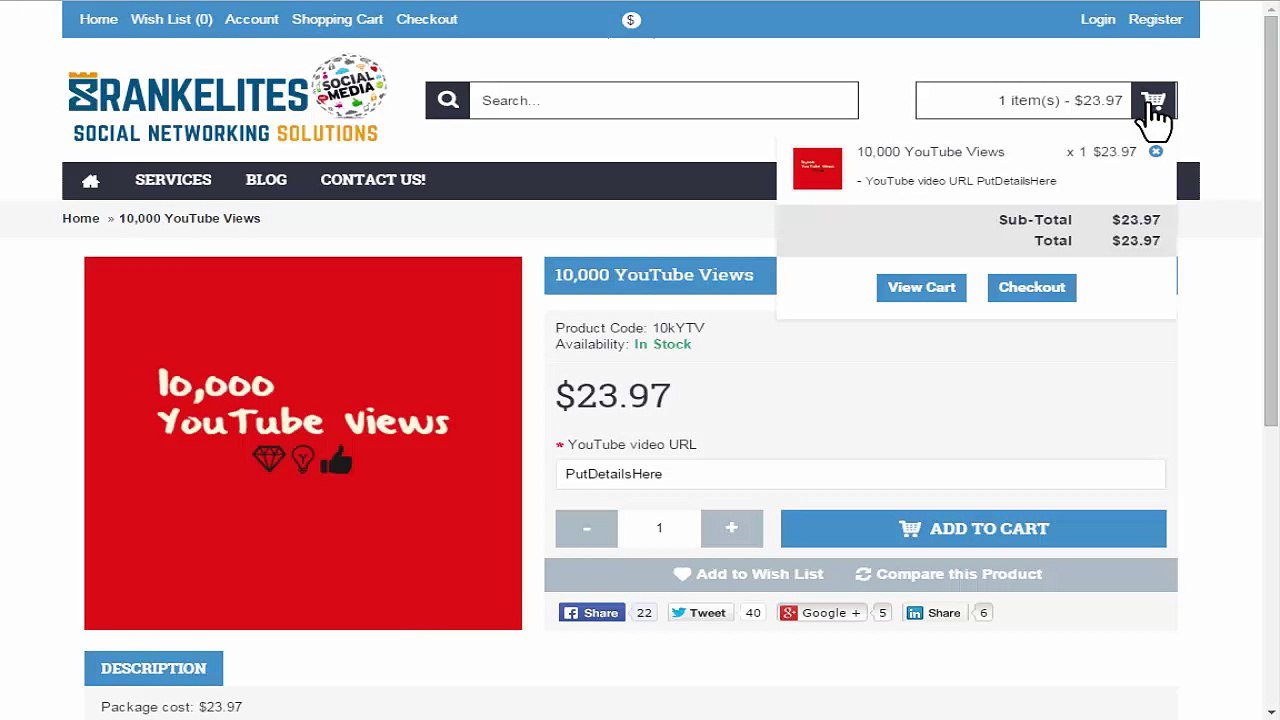This screenshot has width=1280, height=720.
Task: Share on Facebook button
Action: [592, 613]
